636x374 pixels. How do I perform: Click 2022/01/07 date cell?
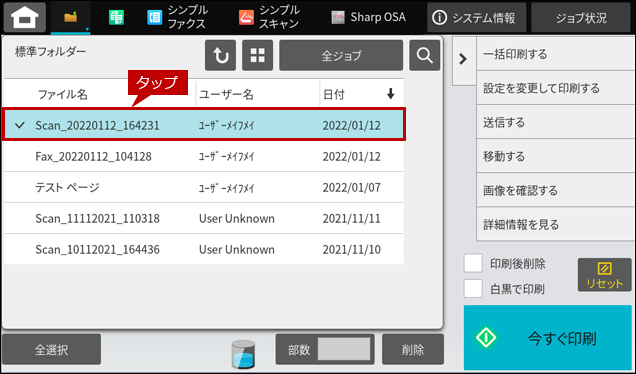[x=352, y=187]
